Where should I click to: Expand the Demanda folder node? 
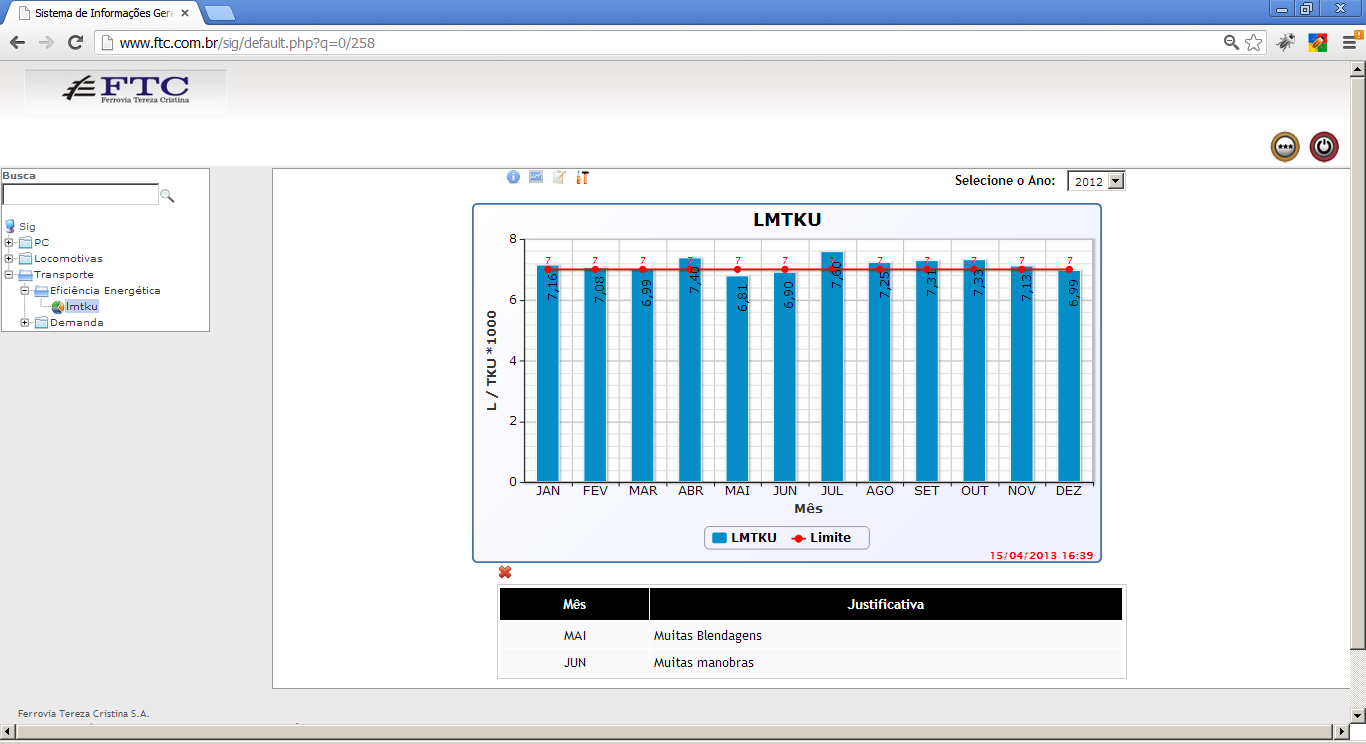click(25, 323)
